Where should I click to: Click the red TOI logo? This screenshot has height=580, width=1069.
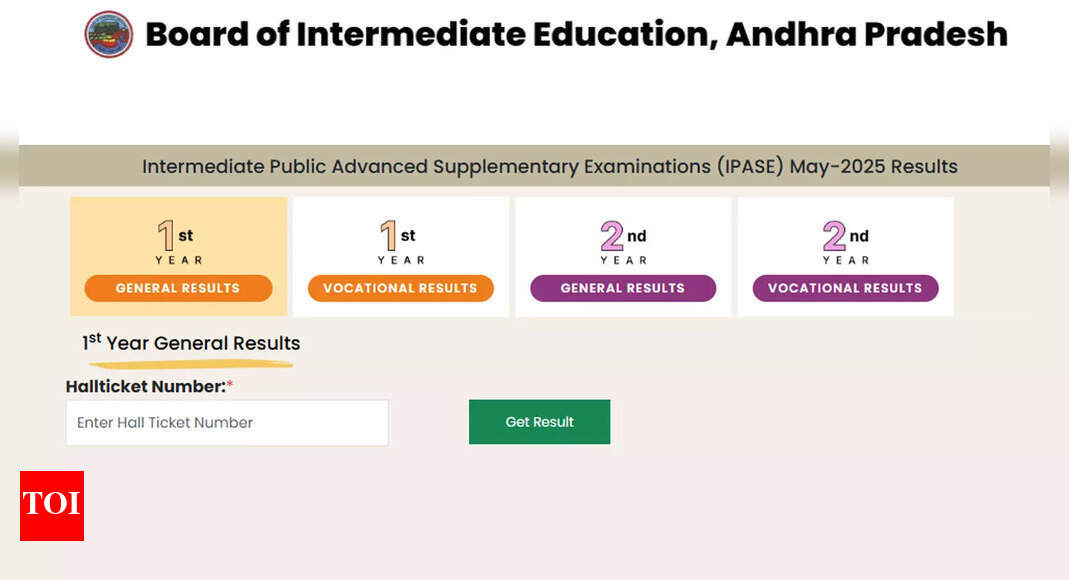pos(52,505)
